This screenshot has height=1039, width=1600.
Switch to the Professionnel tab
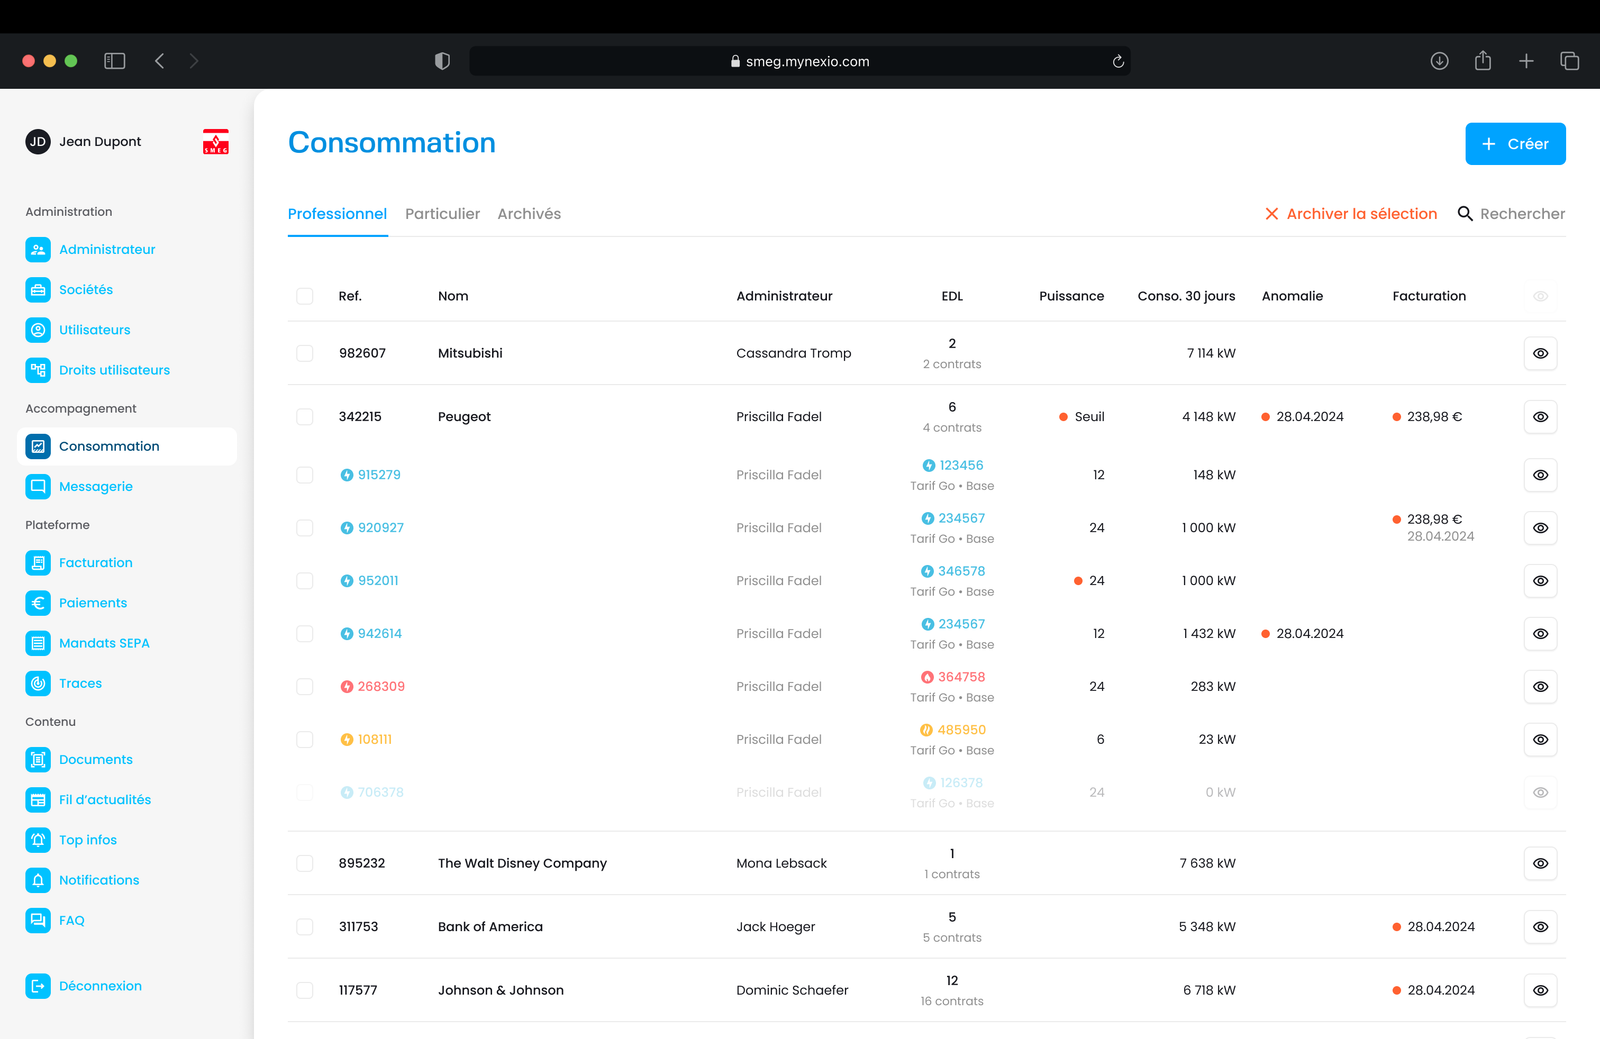coord(337,214)
